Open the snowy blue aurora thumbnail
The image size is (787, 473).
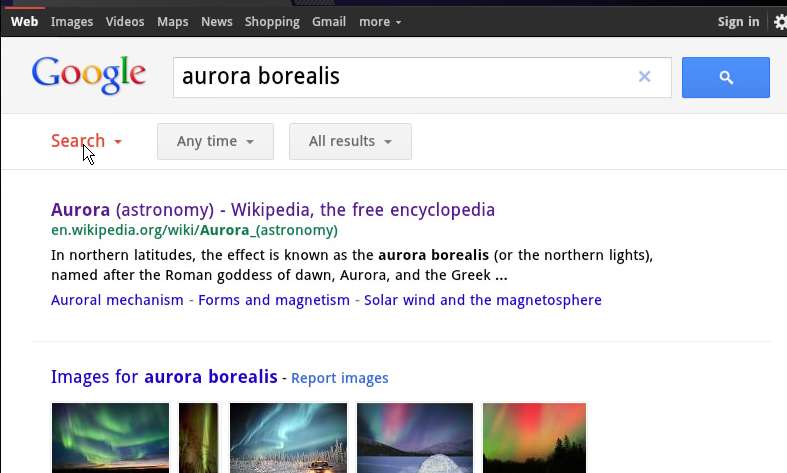coord(288,438)
